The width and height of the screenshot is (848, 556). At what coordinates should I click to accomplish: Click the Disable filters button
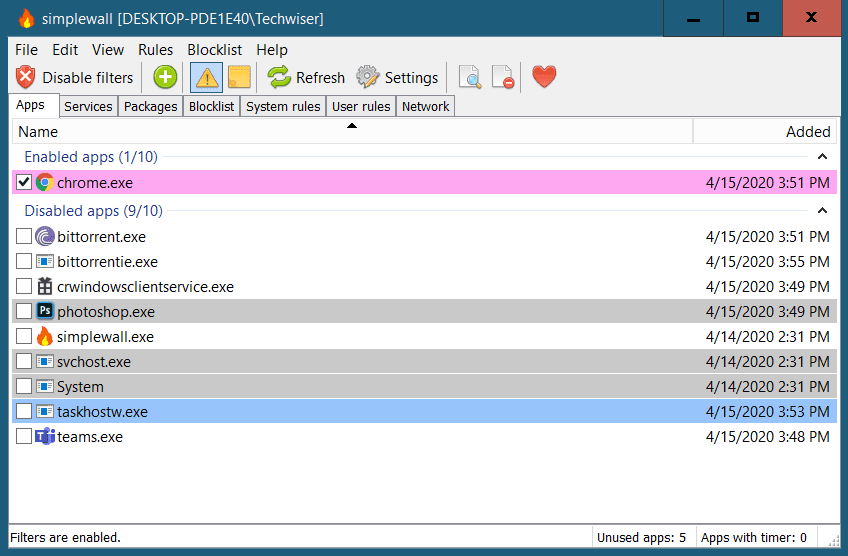pos(75,77)
